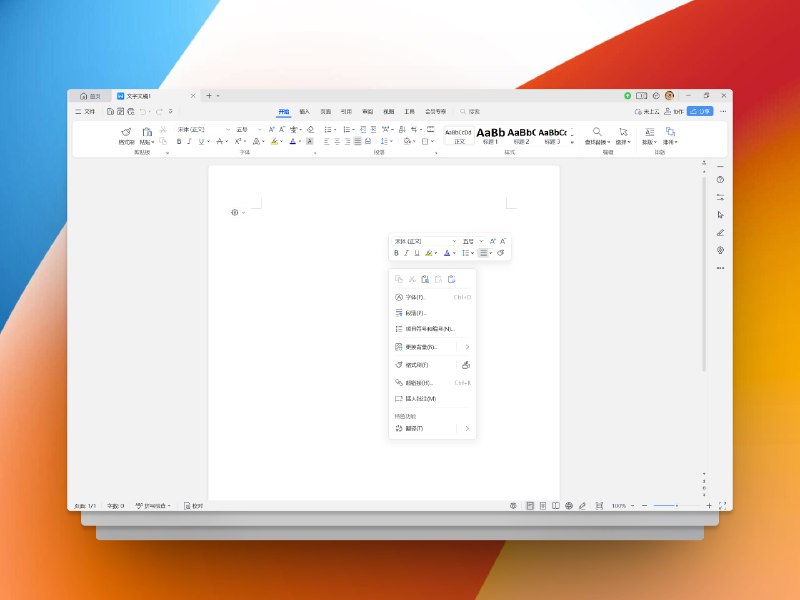800x600 pixels.
Task: Open the font size dropdown in the ribbon
Action: pyautogui.click(x=260, y=130)
